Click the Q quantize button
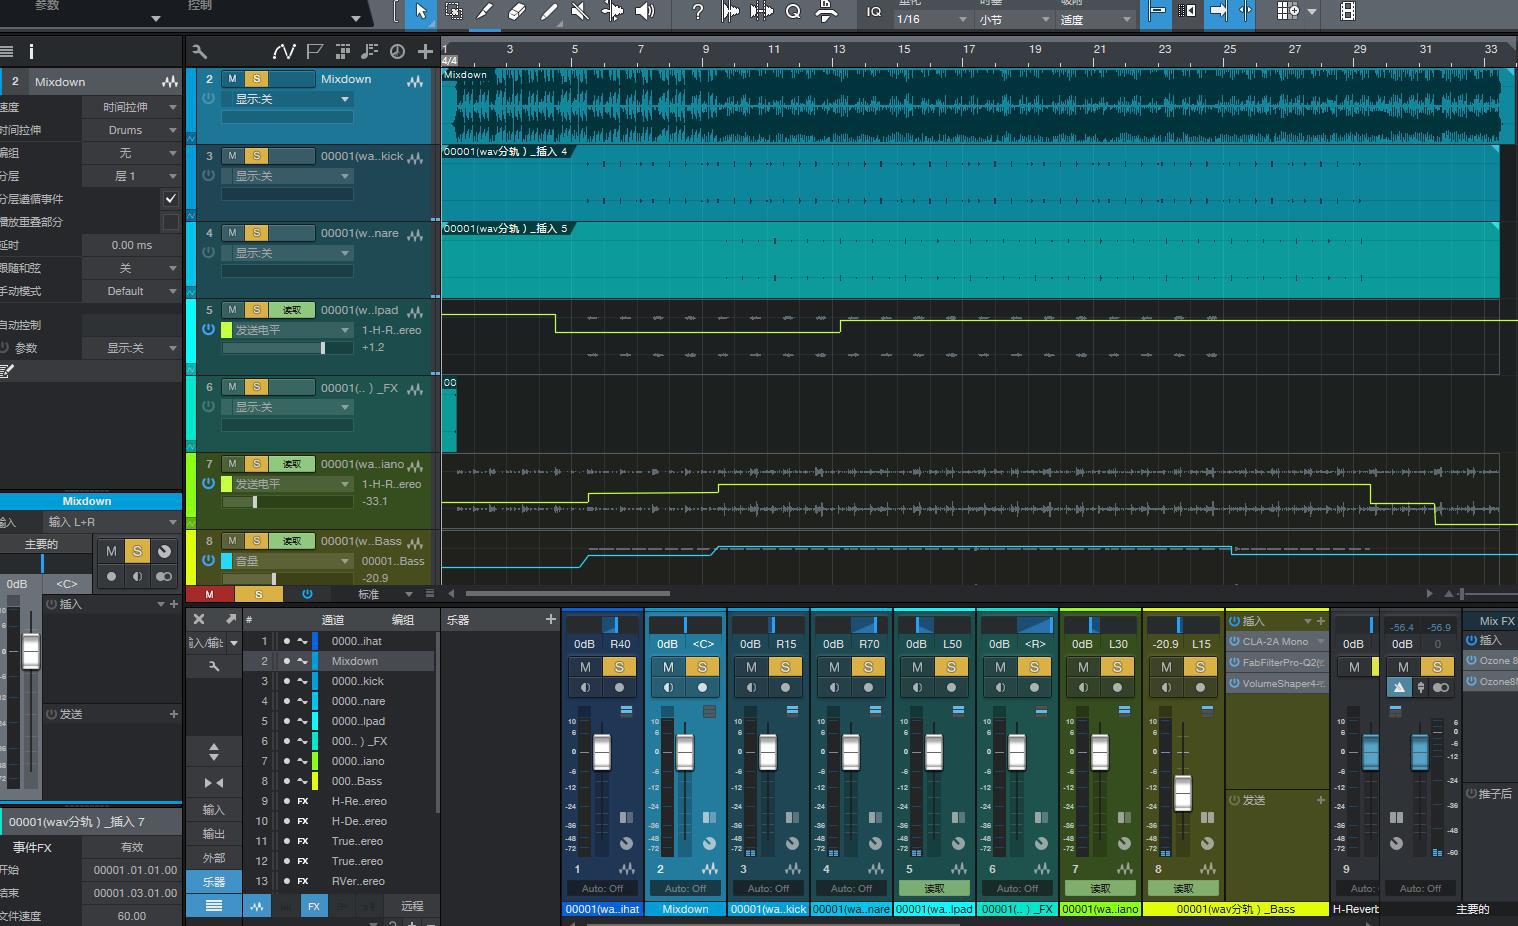This screenshot has width=1518, height=926. [x=793, y=11]
